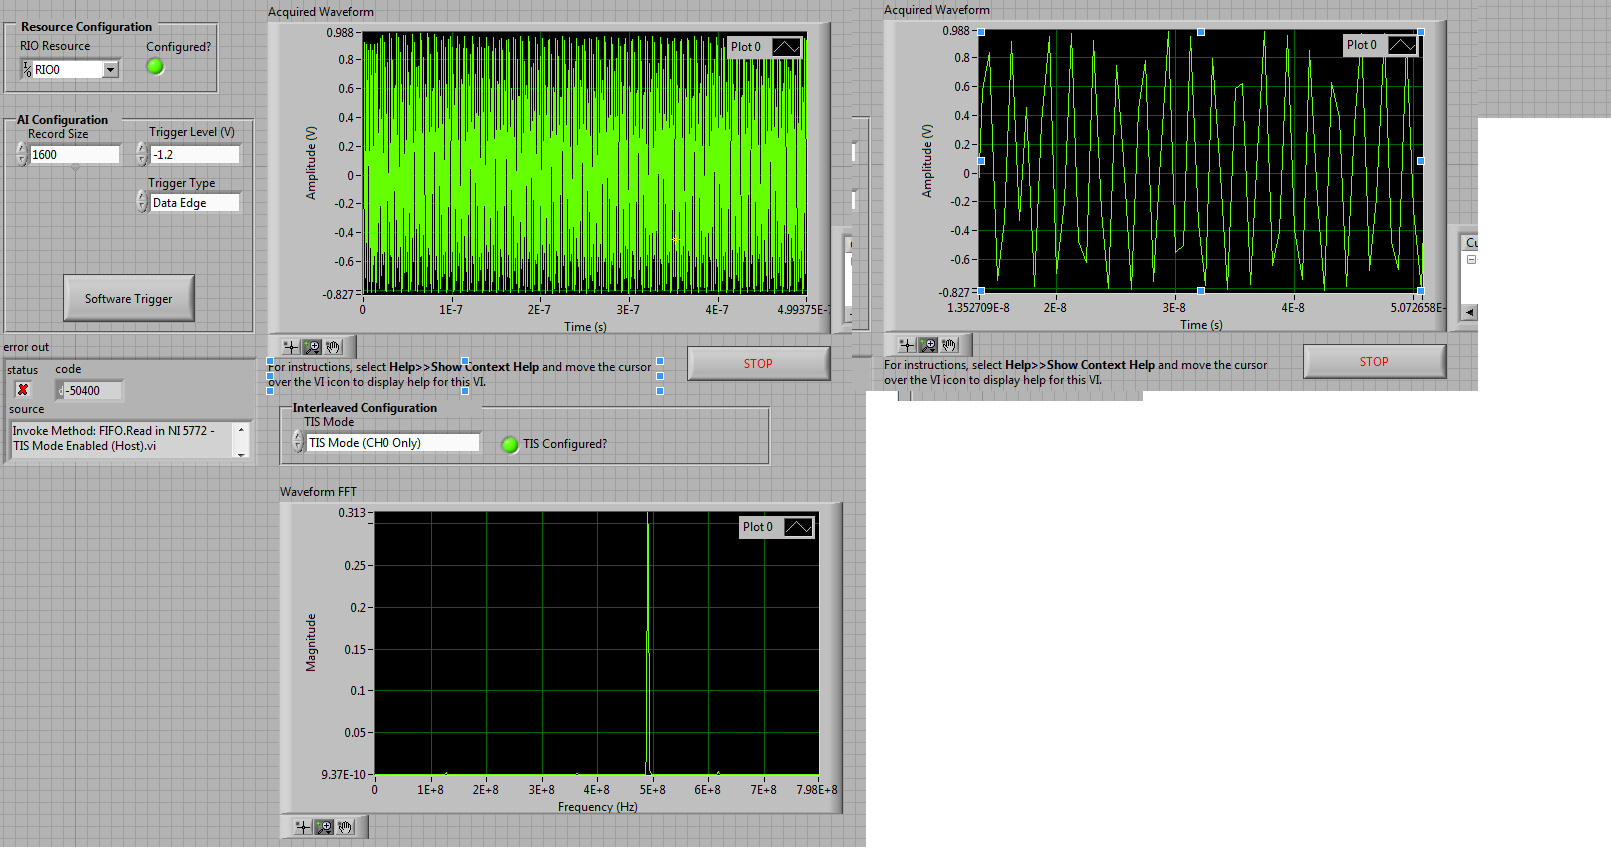Image resolution: width=1611 pixels, height=865 pixels.
Task: Click the '1.352709E-8' start time on right graph
Action: [978, 308]
